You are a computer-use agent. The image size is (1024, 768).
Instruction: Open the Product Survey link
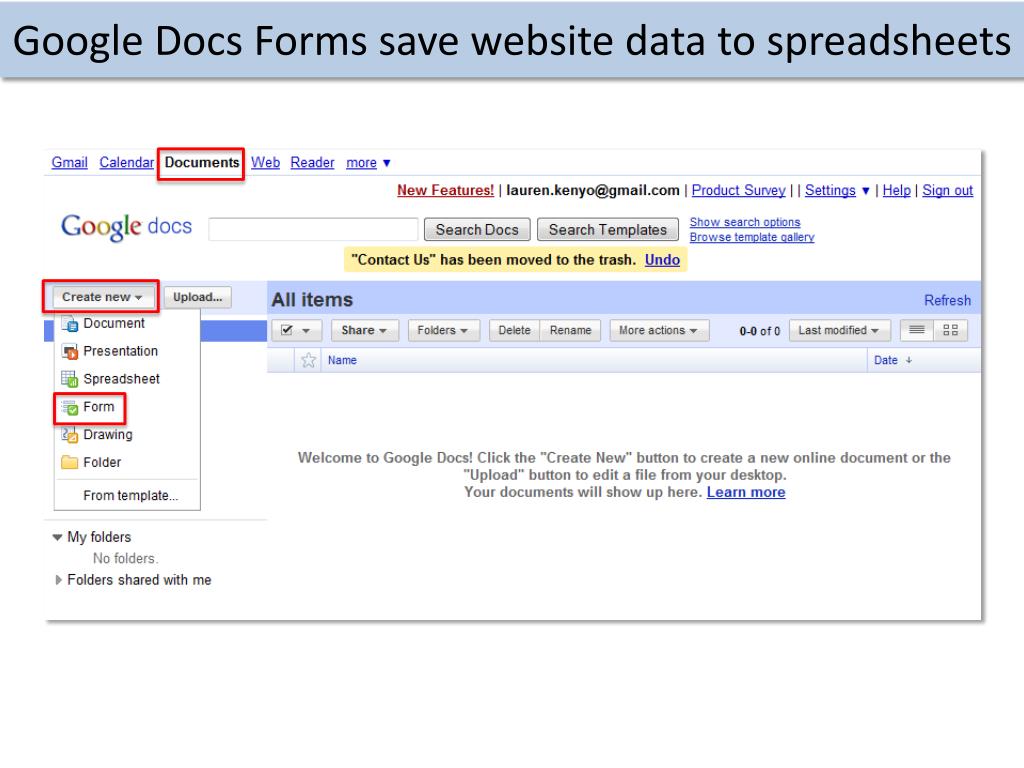[739, 190]
